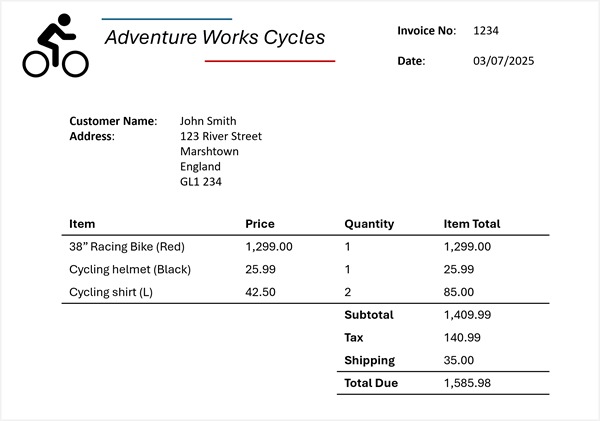Viewport: 600px width, 421px height.
Task: Select the date 03/07/2025
Action: pos(504,61)
